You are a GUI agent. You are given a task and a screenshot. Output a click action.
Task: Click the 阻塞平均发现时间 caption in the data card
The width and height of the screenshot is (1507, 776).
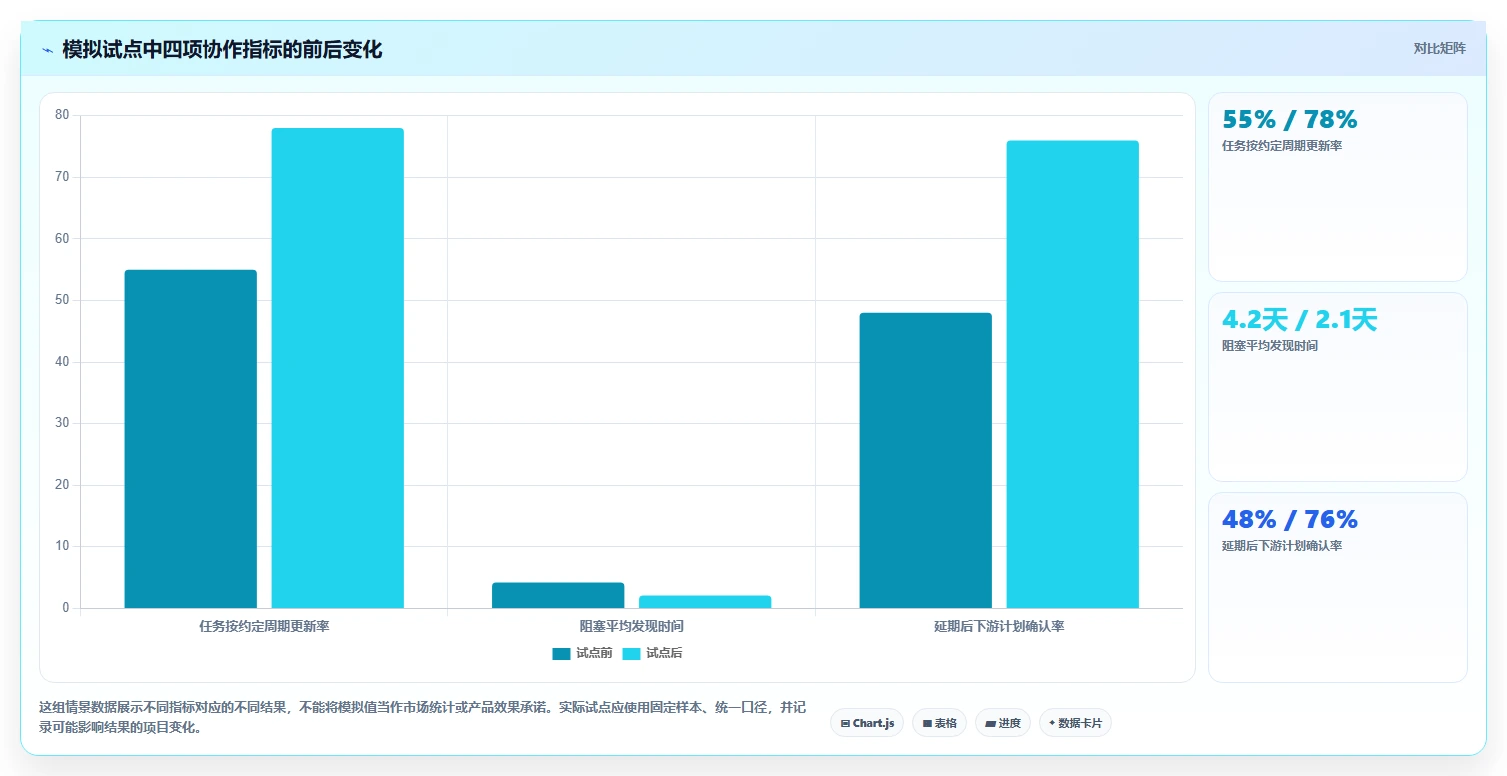1270,346
